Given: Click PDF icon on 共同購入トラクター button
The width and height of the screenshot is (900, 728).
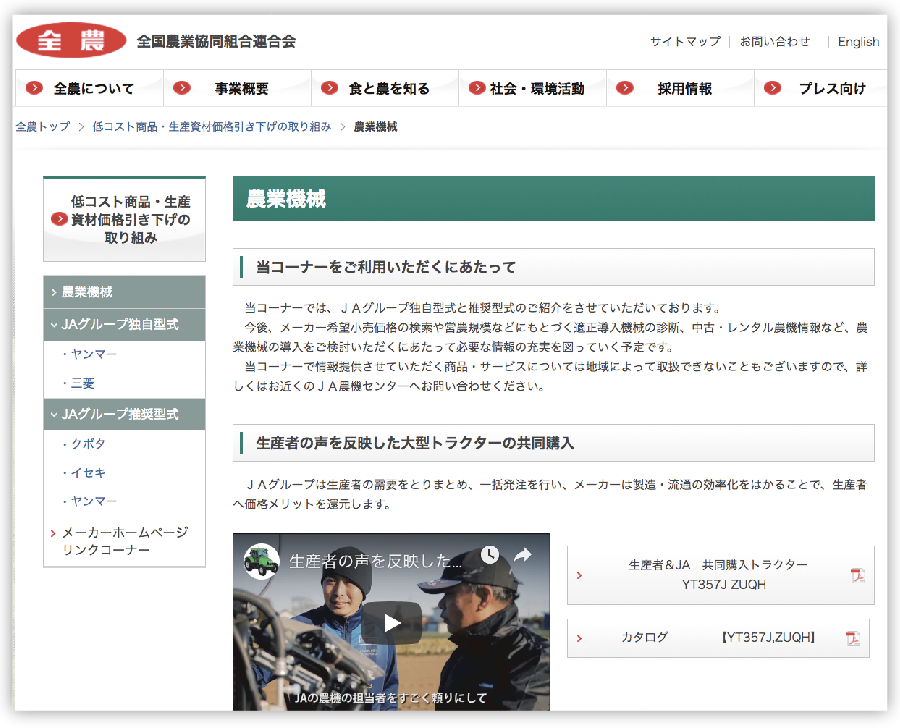Looking at the screenshot, I should click(x=858, y=575).
